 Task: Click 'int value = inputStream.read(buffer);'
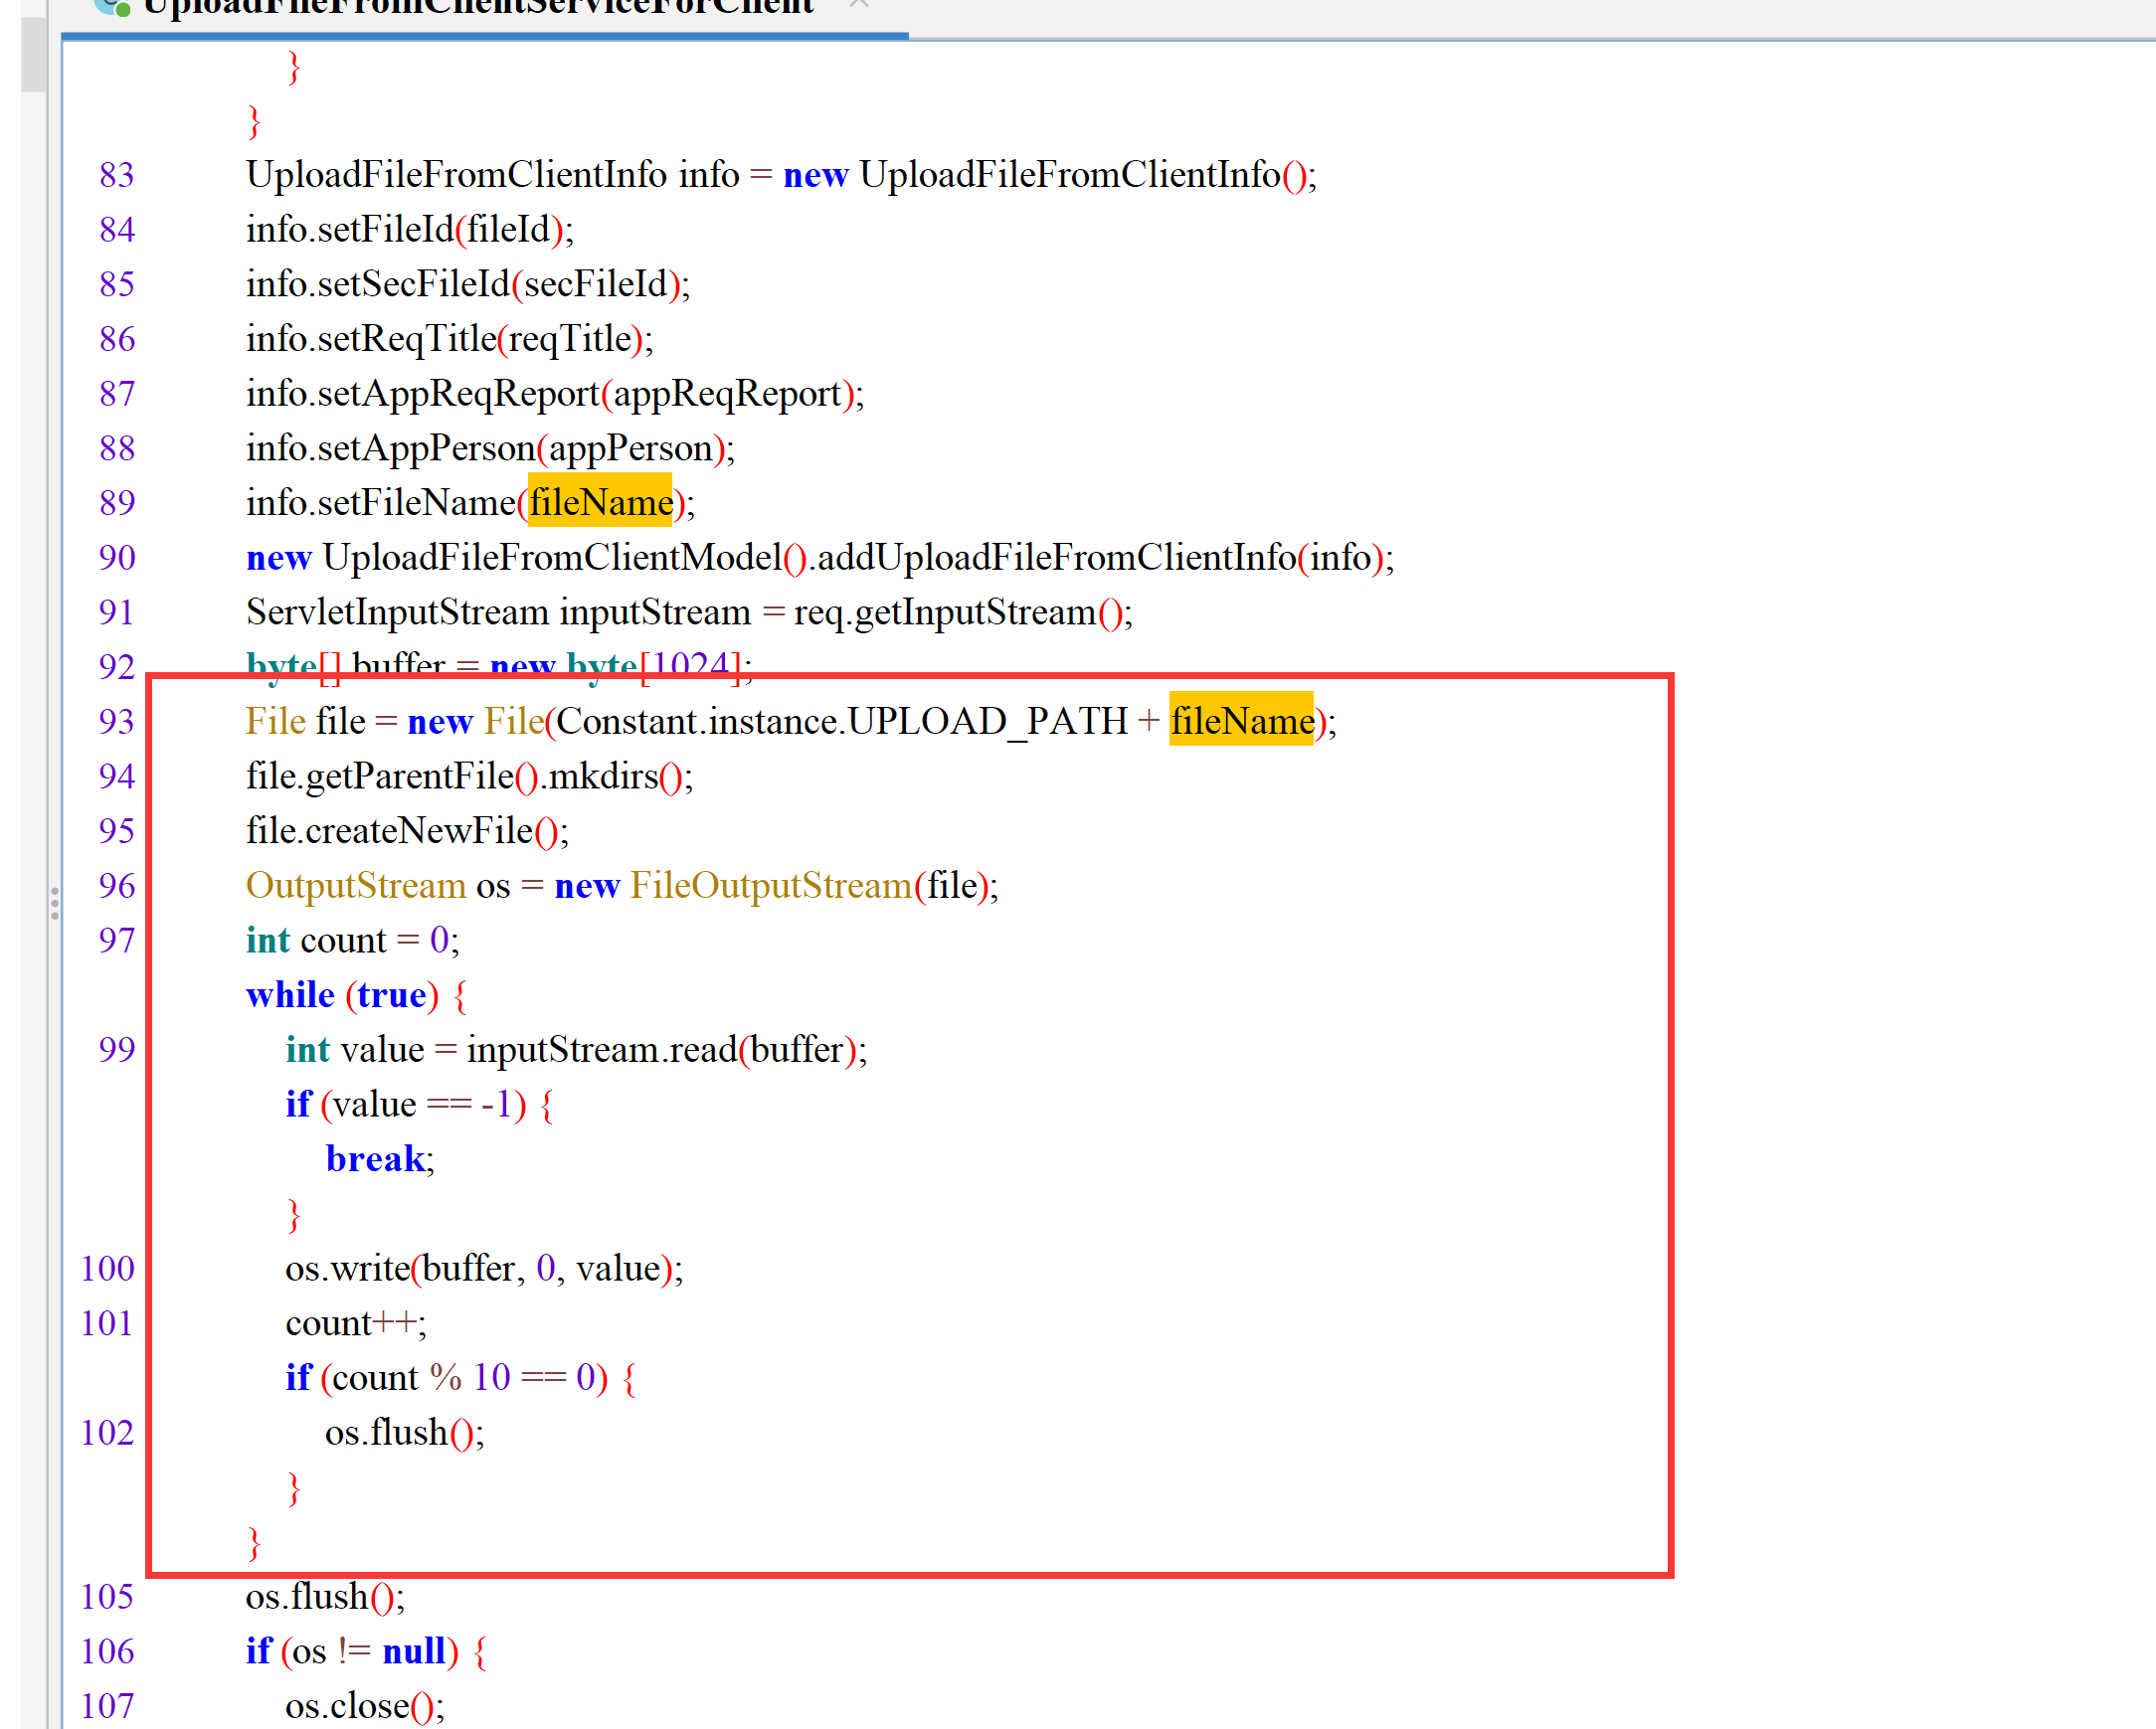(577, 1049)
